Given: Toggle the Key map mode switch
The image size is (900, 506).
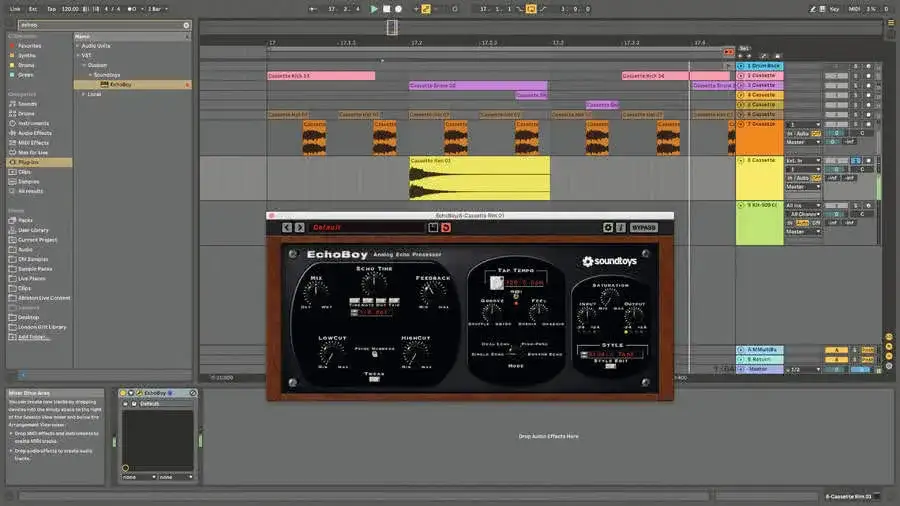Looking at the screenshot, I should pos(834,9).
